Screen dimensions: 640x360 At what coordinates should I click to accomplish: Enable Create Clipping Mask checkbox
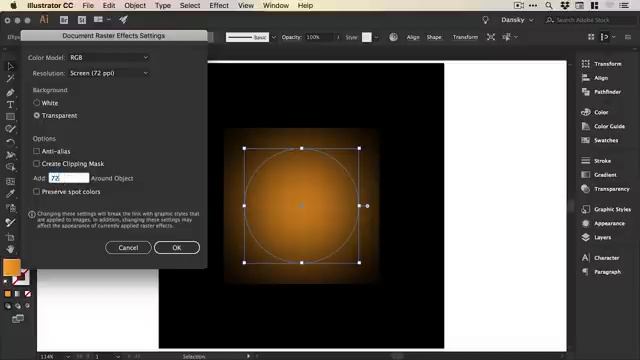36,164
